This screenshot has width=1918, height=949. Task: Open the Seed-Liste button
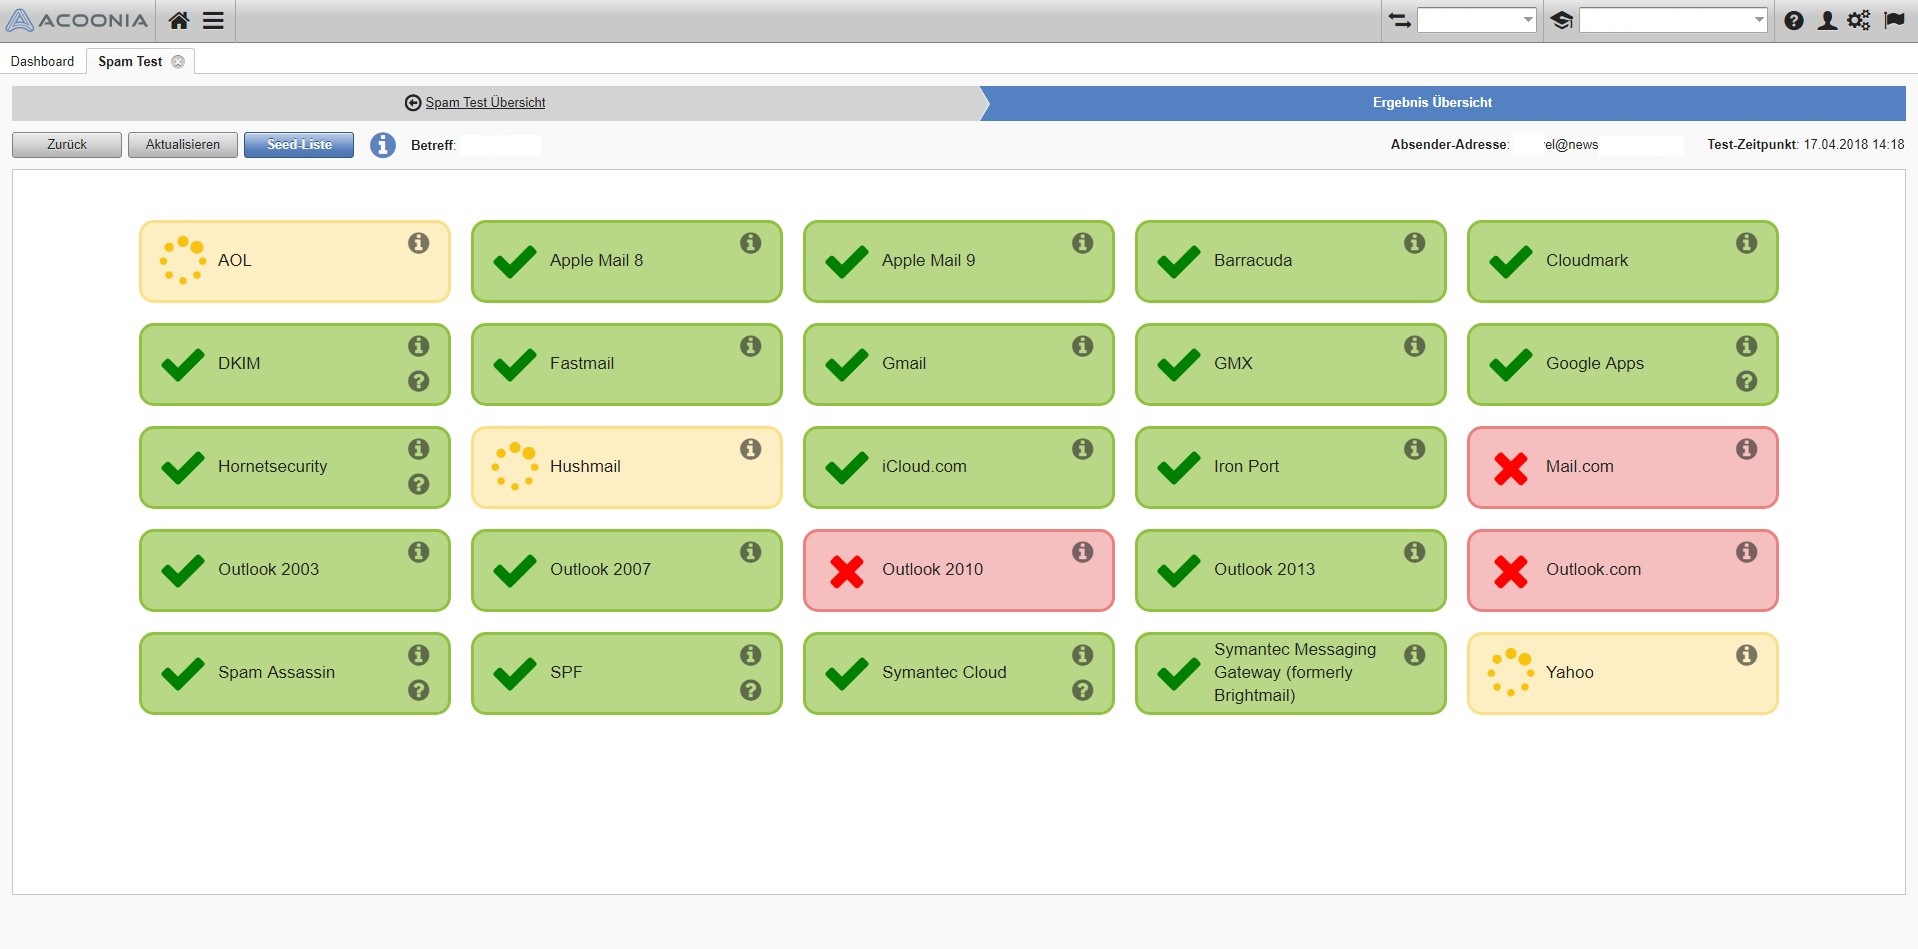[299, 145]
